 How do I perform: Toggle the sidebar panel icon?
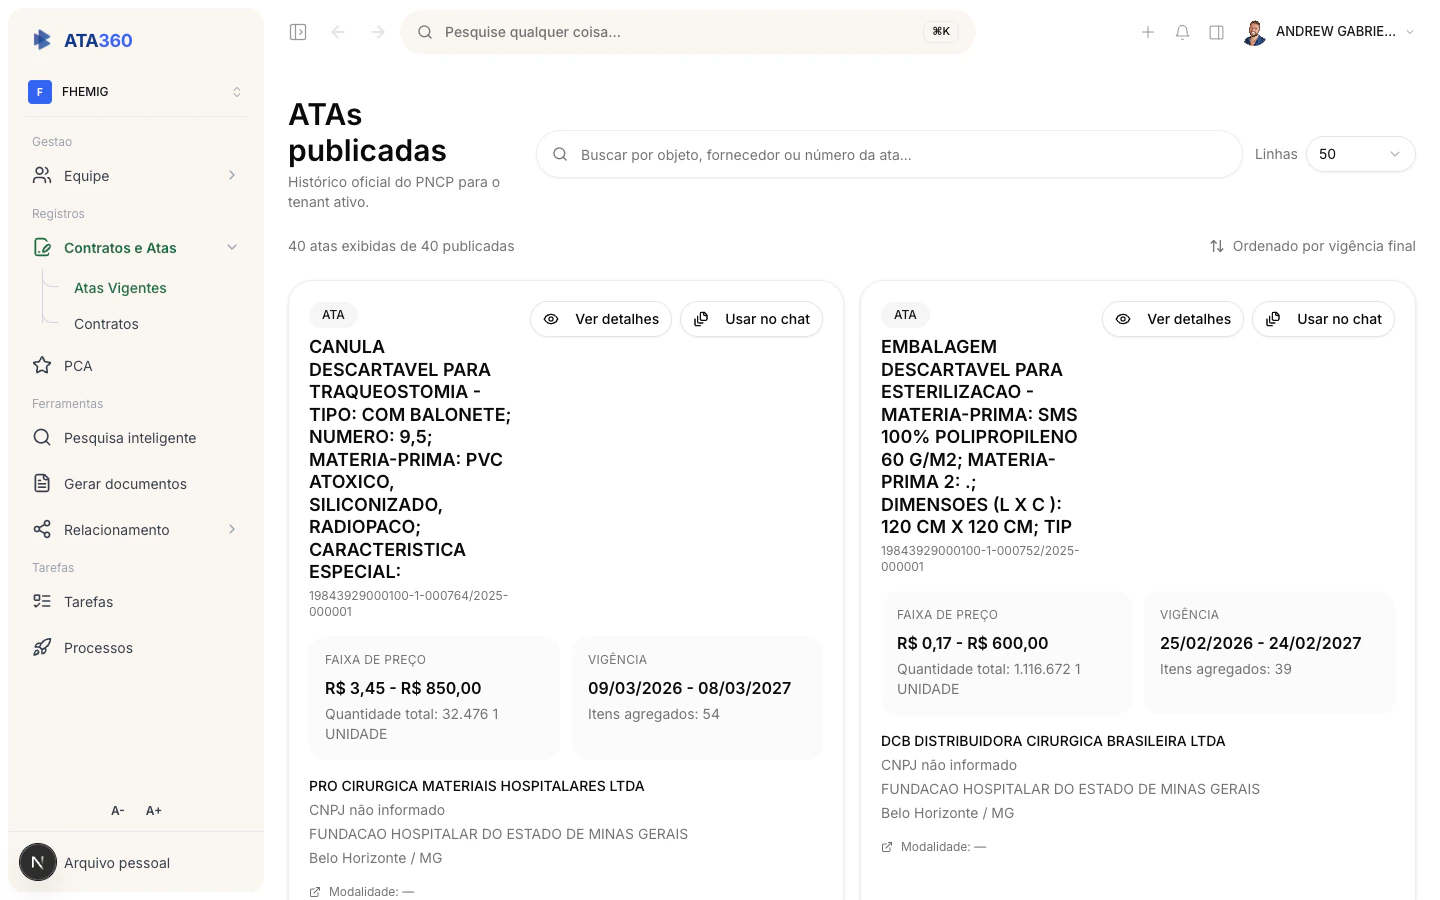(x=297, y=31)
